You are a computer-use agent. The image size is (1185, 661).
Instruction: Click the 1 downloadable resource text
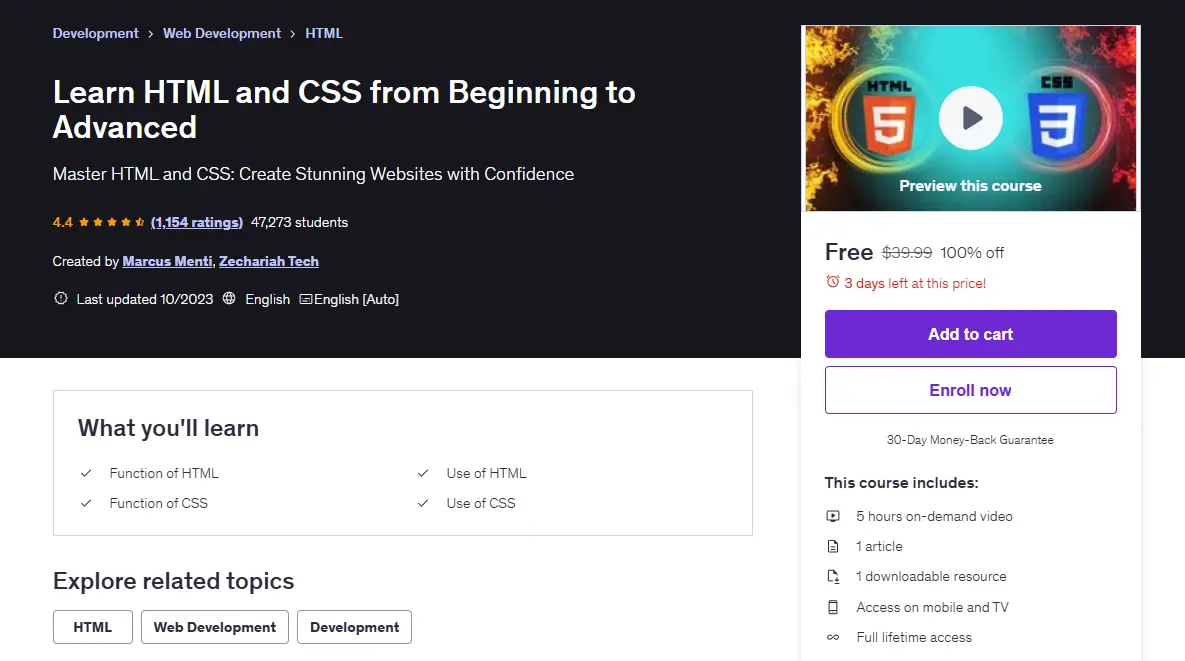(x=931, y=576)
